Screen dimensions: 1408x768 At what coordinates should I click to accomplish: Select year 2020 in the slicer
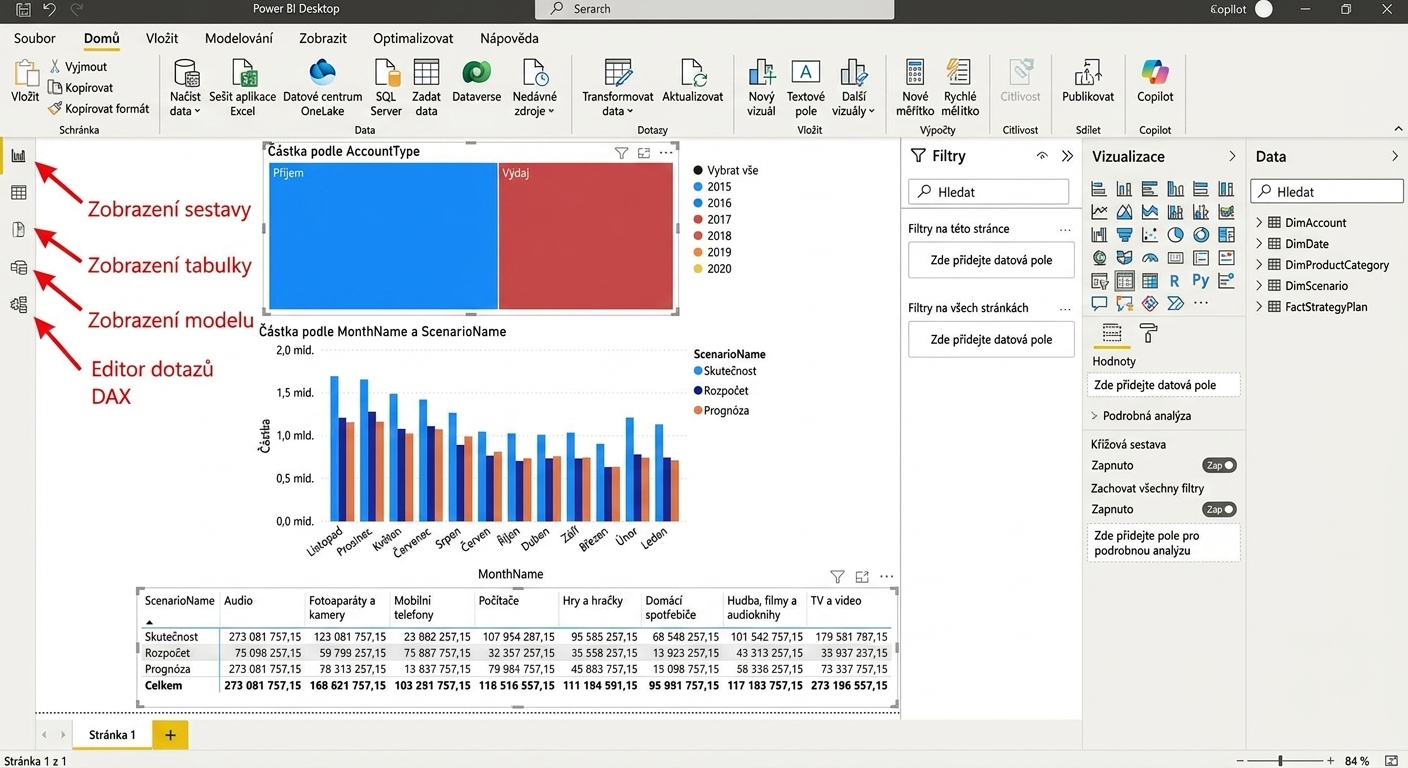point(713,268)
